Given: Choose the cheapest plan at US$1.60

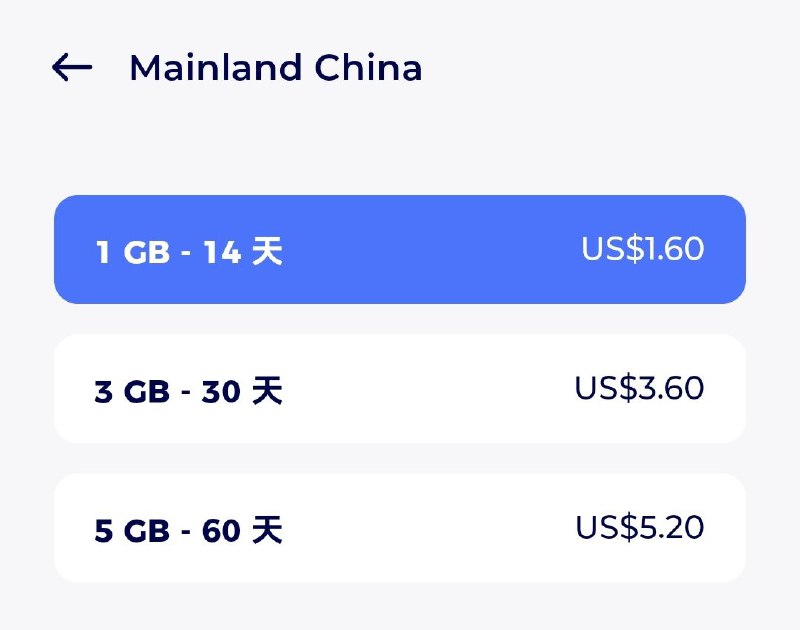Looking at the screenshot, I should click(399, 249).
